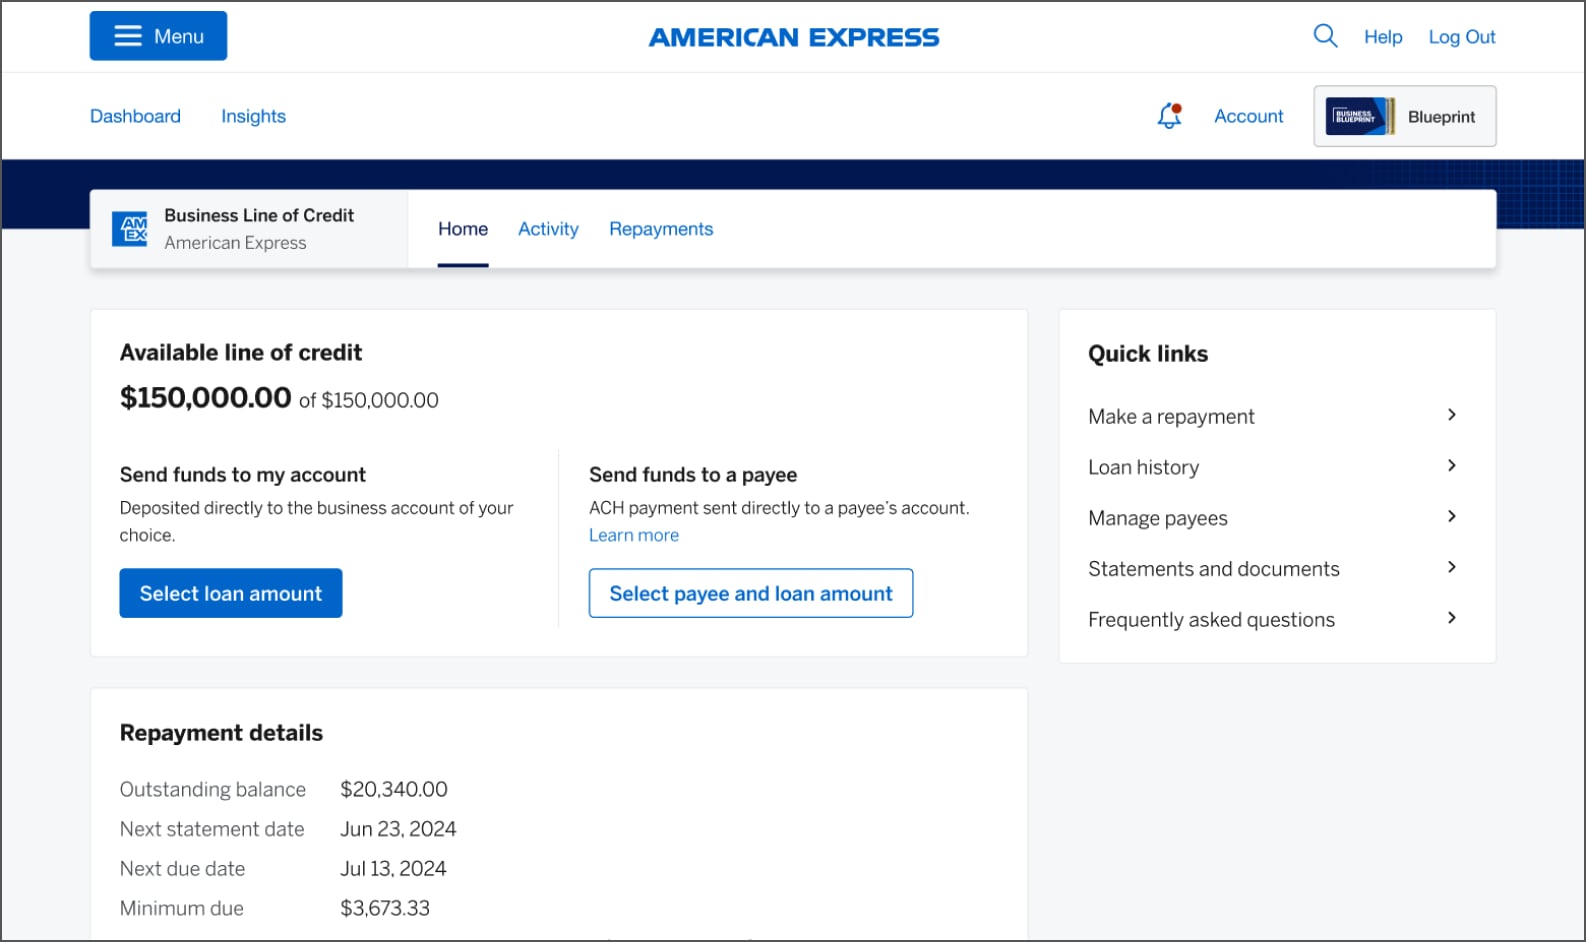Image resolution: width=1586 pixels, height=942 pixels.
Task: Open the Frequently asked questions quick link
Action: [x=1211, y=618]
